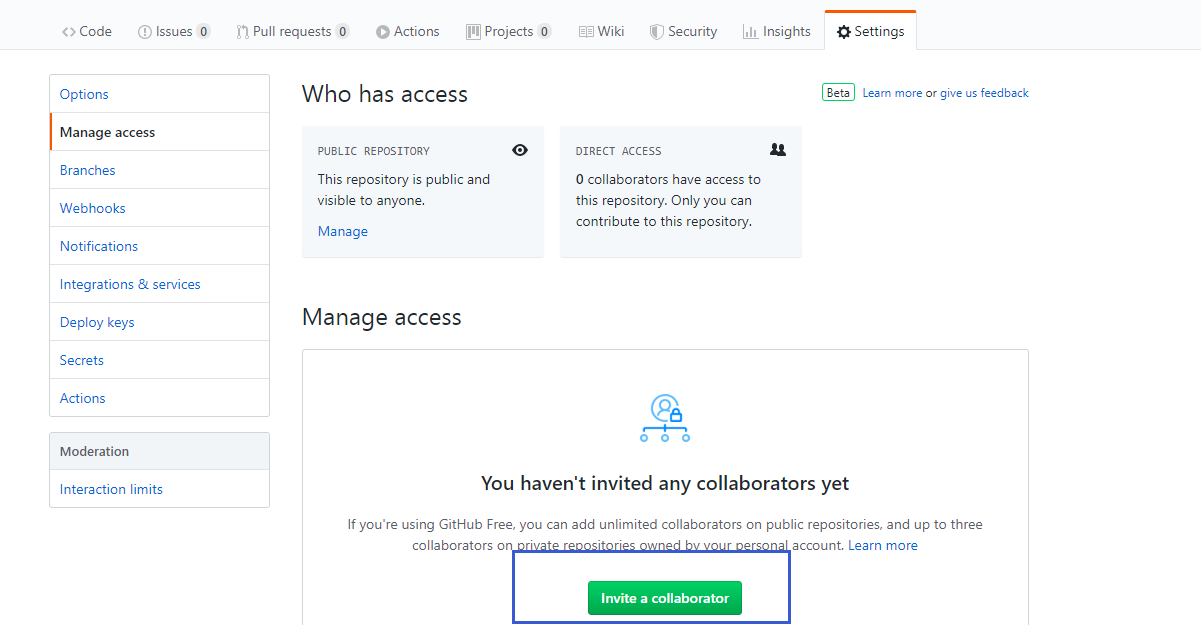Click the PUBLIC REPOSITORY card title
Image resolution: width=1201 pixels, height=625 pixels.
[374, 151]
